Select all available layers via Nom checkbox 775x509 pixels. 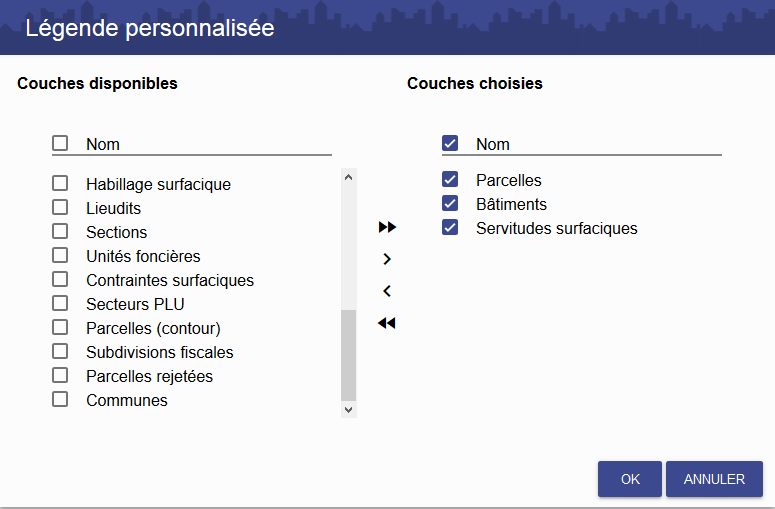pyautogui.click(x=60, y=143)
